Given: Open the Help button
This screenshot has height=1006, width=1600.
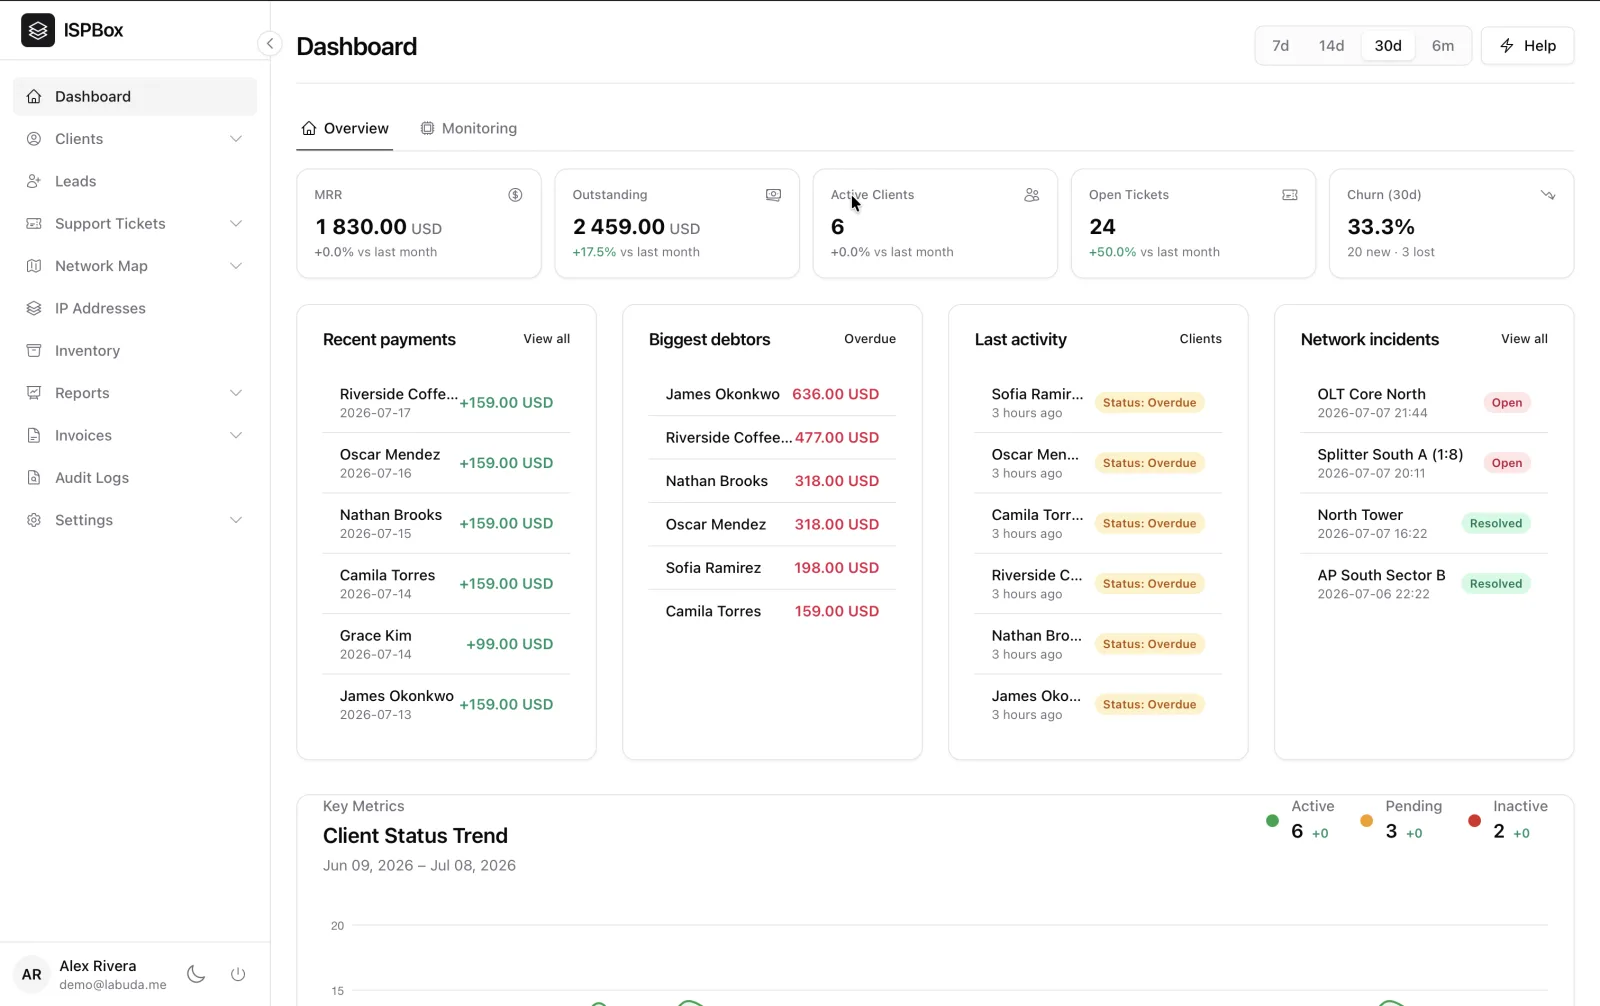Looking at the screenshot, I should coord(1527,46).
